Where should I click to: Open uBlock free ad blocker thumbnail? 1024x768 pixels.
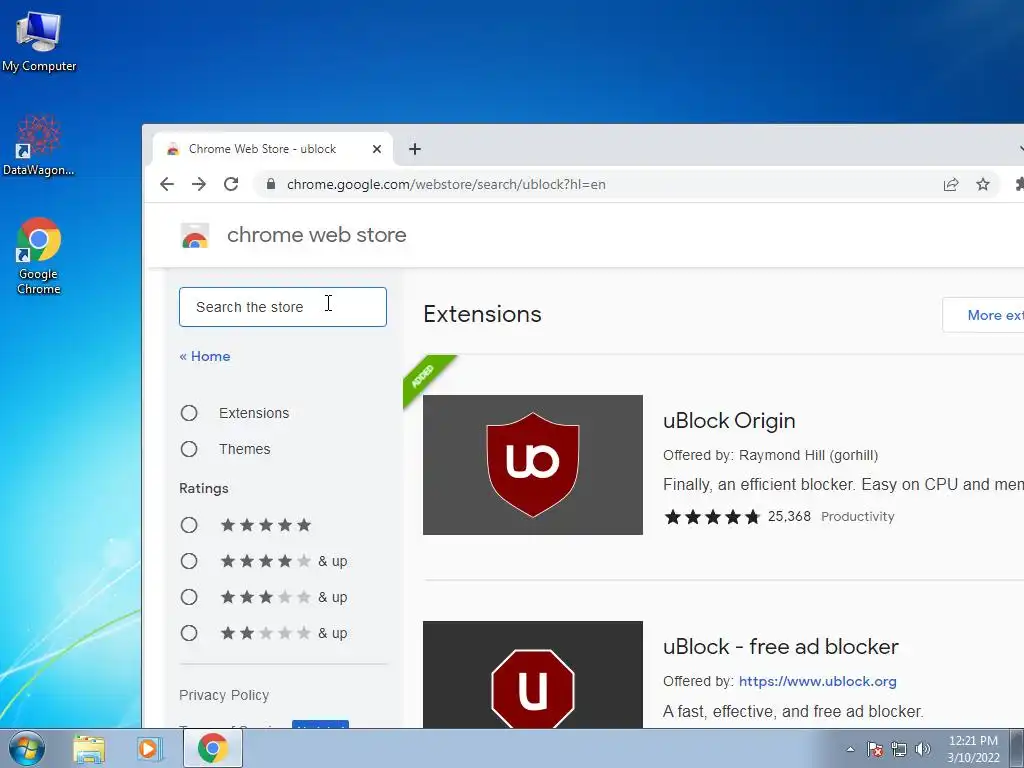click(x=533, y=675)
